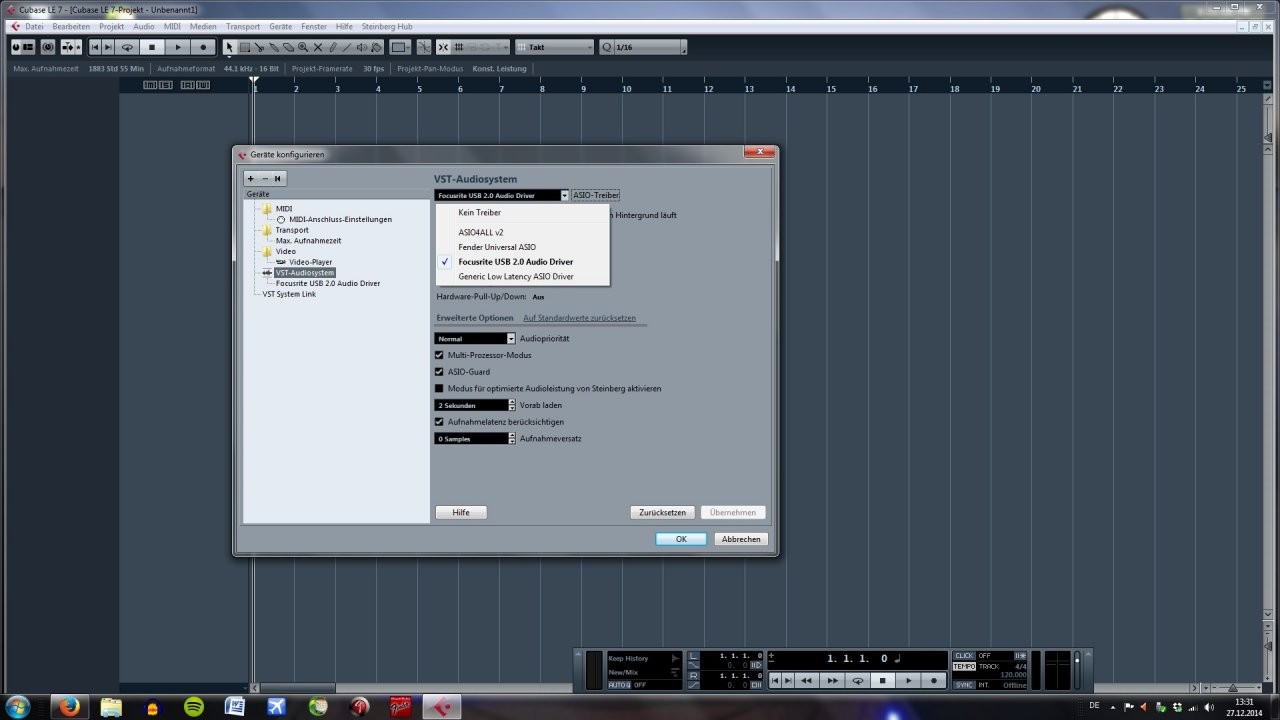Select the Object Selection arrow tool

(x=229, y=47)
